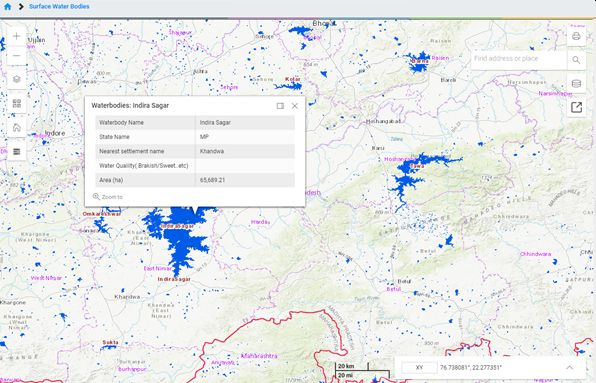Screen dimensions: 596x383
Task: Expand the coordinate widget chevron
Action: click(569, 367)
